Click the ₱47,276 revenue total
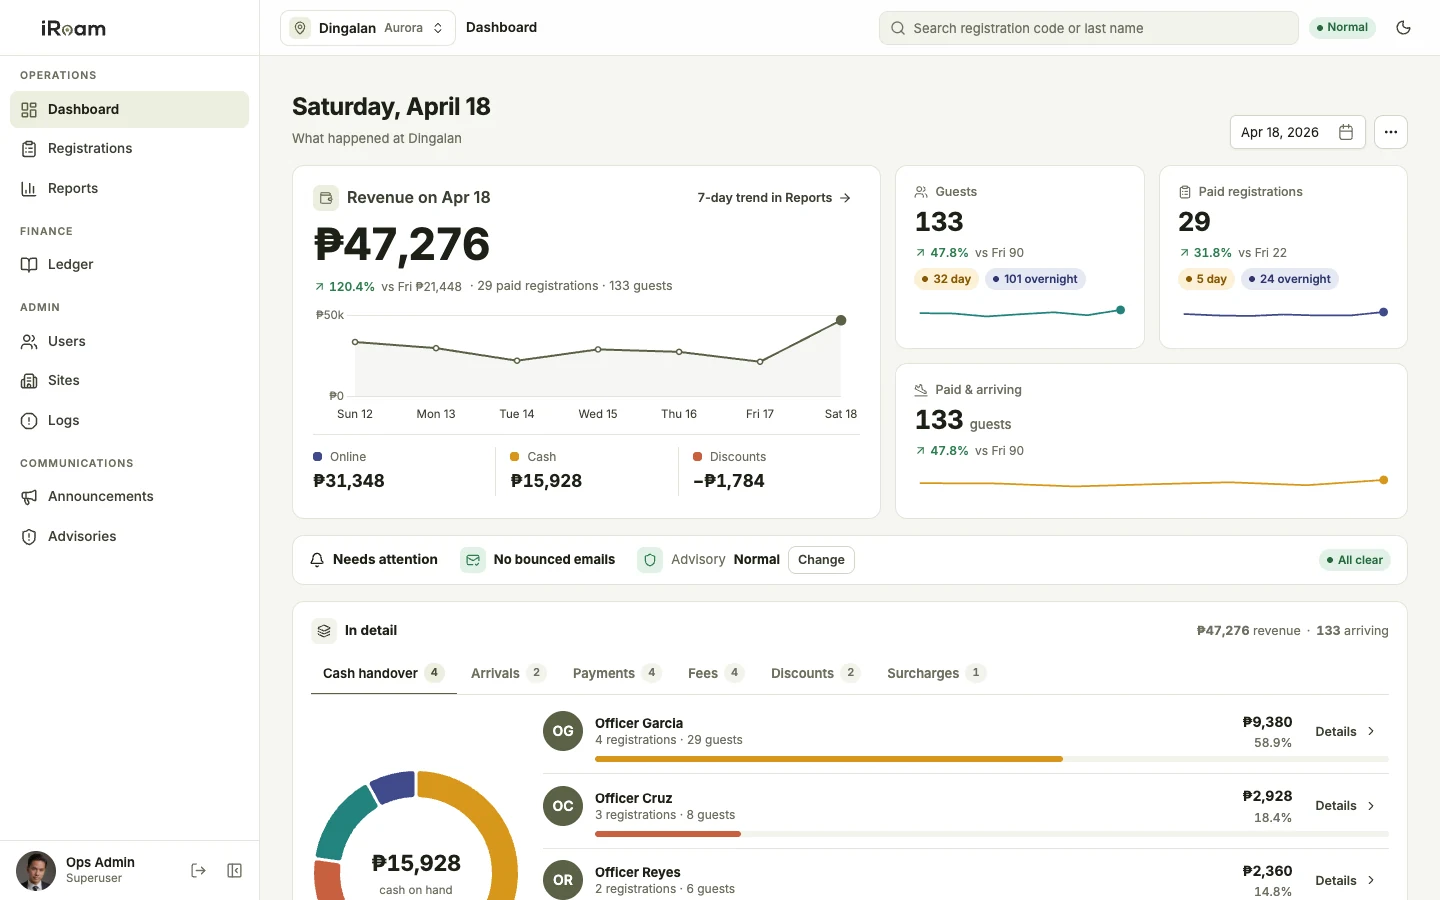 402,245
